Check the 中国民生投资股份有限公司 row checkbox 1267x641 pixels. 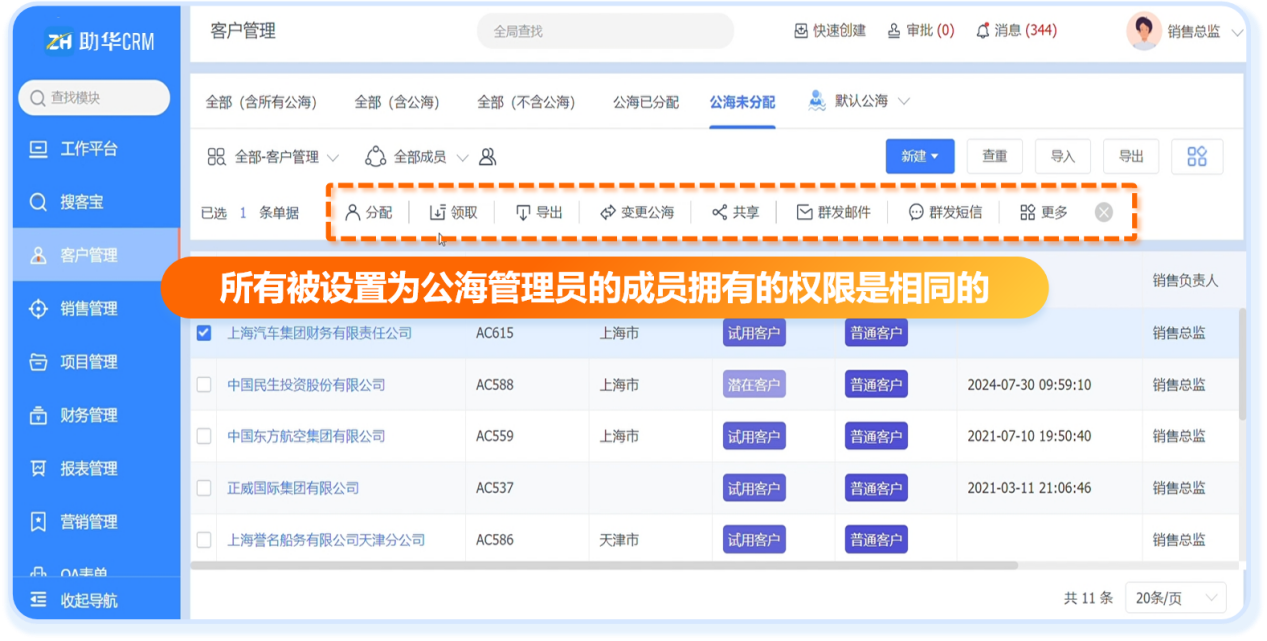pos(204,385)
